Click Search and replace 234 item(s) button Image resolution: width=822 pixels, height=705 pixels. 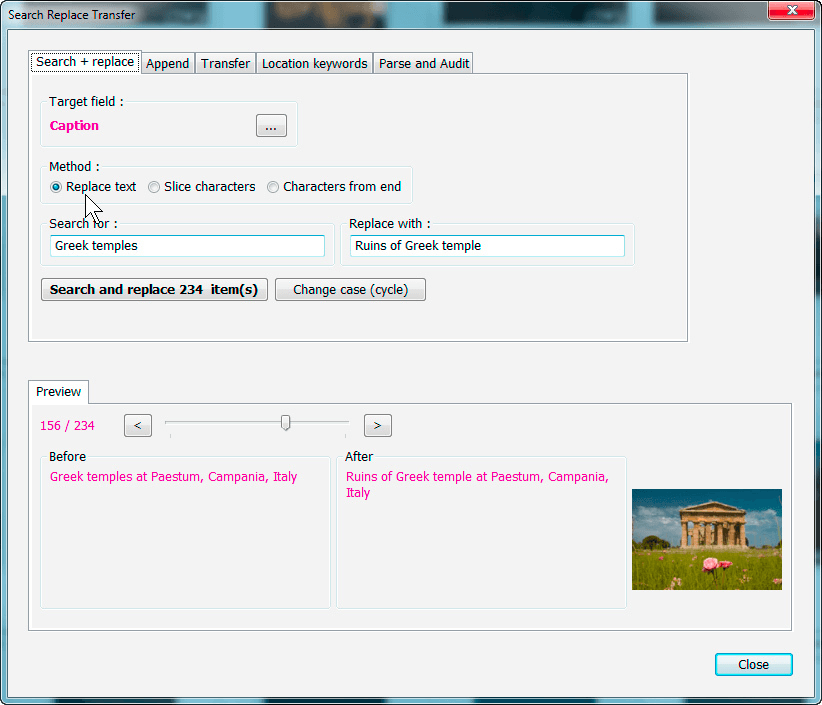(154, 289)
